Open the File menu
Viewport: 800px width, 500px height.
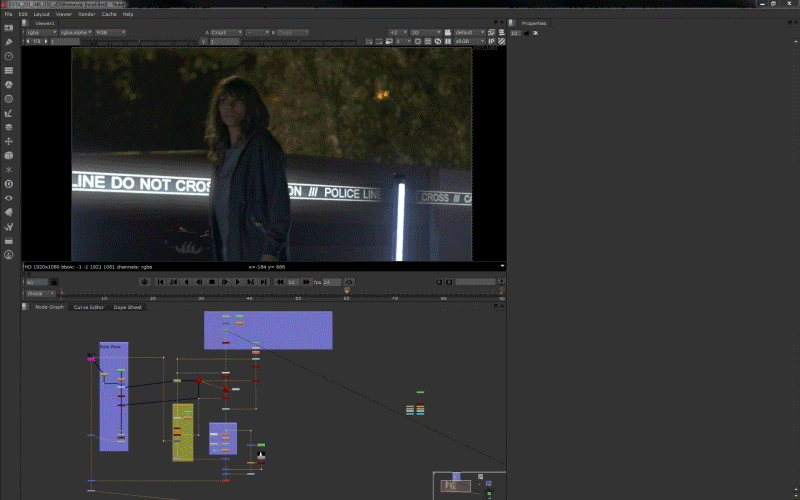tap(8, 14)
